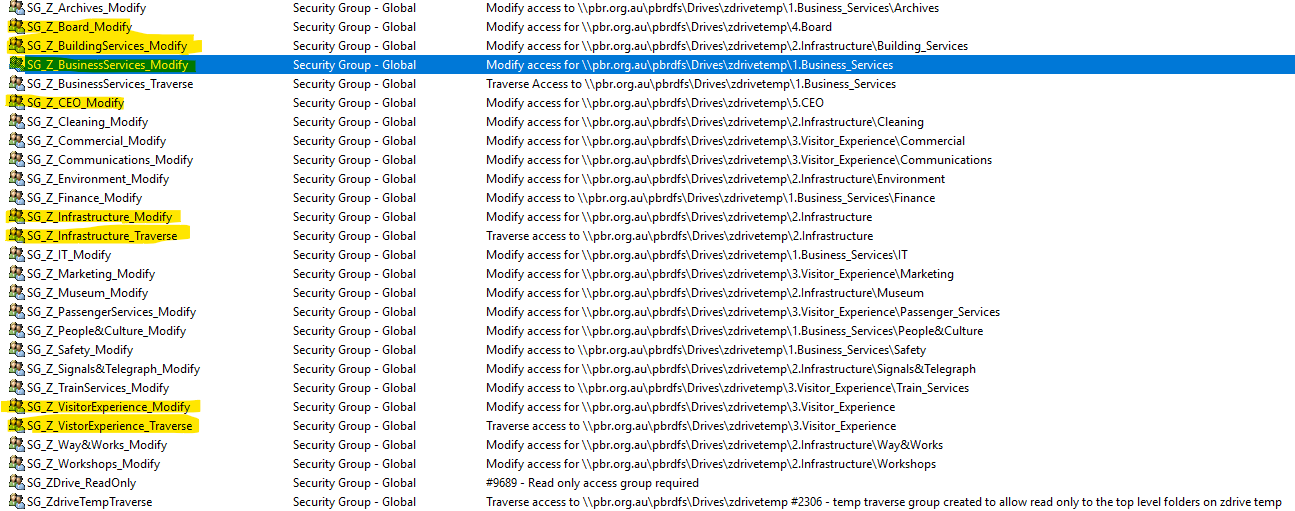Click the icon beside SG_ZdriveTempTraverse
The image size is (1295, 511).
[x=16, y=502]
